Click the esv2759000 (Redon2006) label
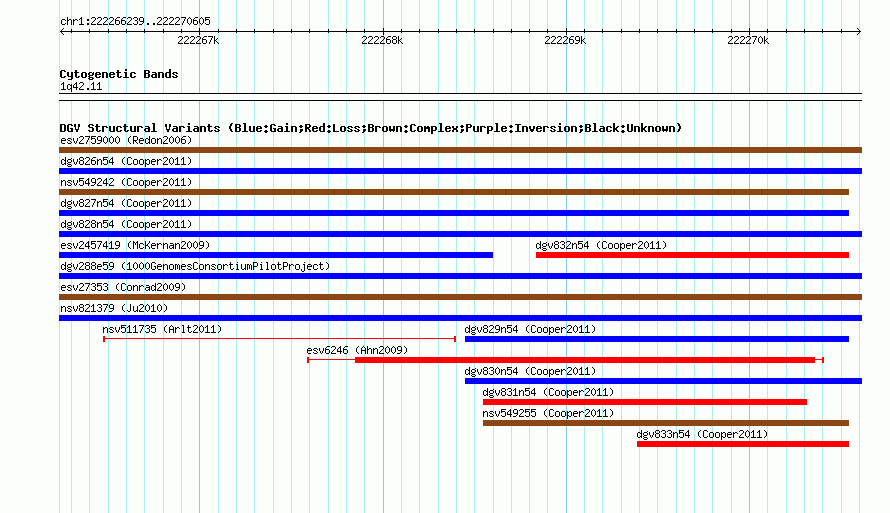The image size is (890, 513). tap(126, 140)
